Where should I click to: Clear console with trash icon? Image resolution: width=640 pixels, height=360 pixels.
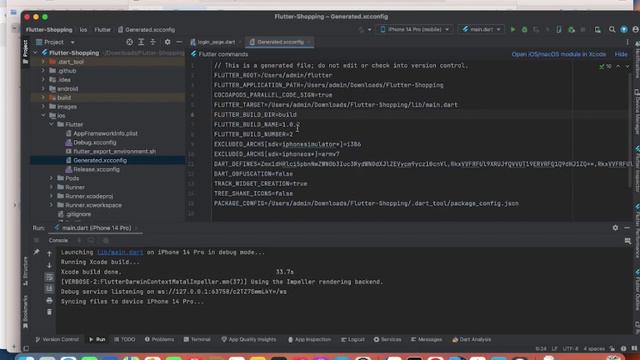coord(49,312)
